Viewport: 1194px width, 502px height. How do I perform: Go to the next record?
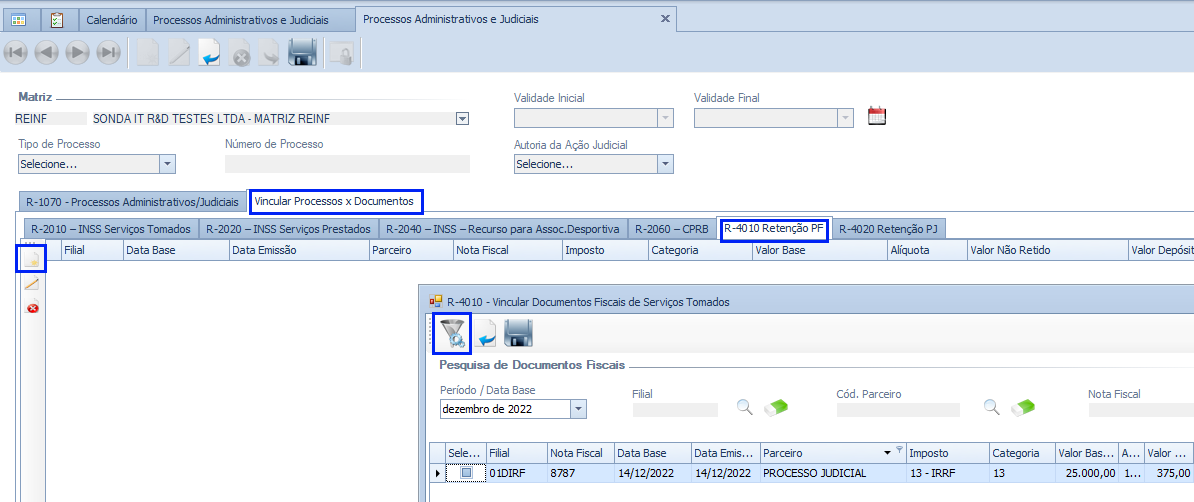pyautogui.click(x=78, y=53)
